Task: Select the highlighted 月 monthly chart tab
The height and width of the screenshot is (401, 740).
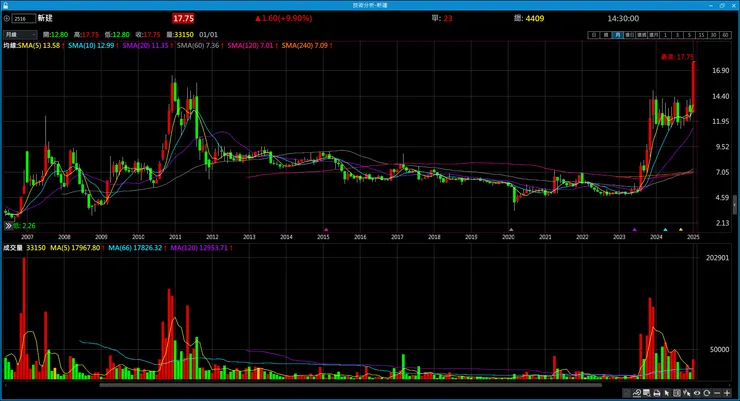Action: (618, 35)
